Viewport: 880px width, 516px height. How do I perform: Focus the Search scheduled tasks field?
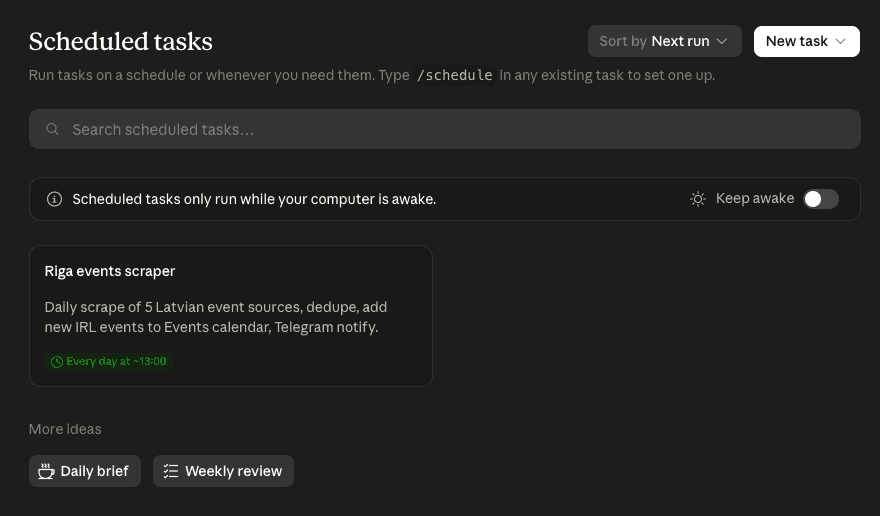tap(444, 129)
